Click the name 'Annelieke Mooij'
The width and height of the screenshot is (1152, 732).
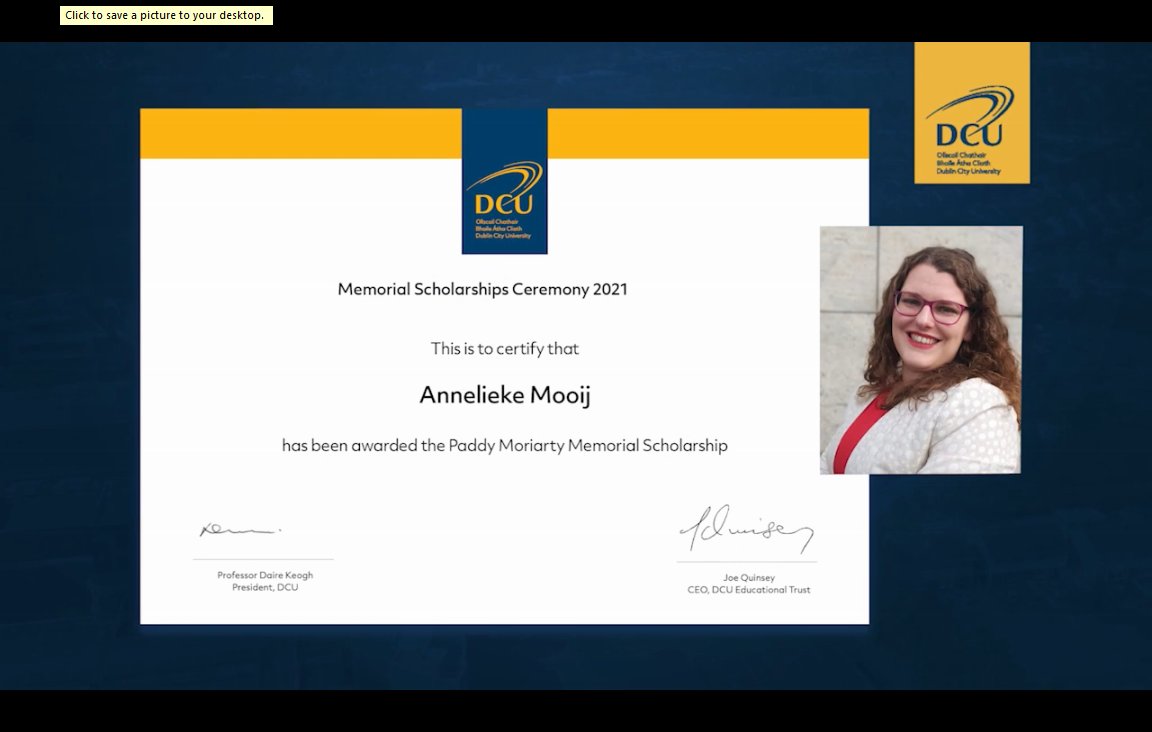click(505, 395)
